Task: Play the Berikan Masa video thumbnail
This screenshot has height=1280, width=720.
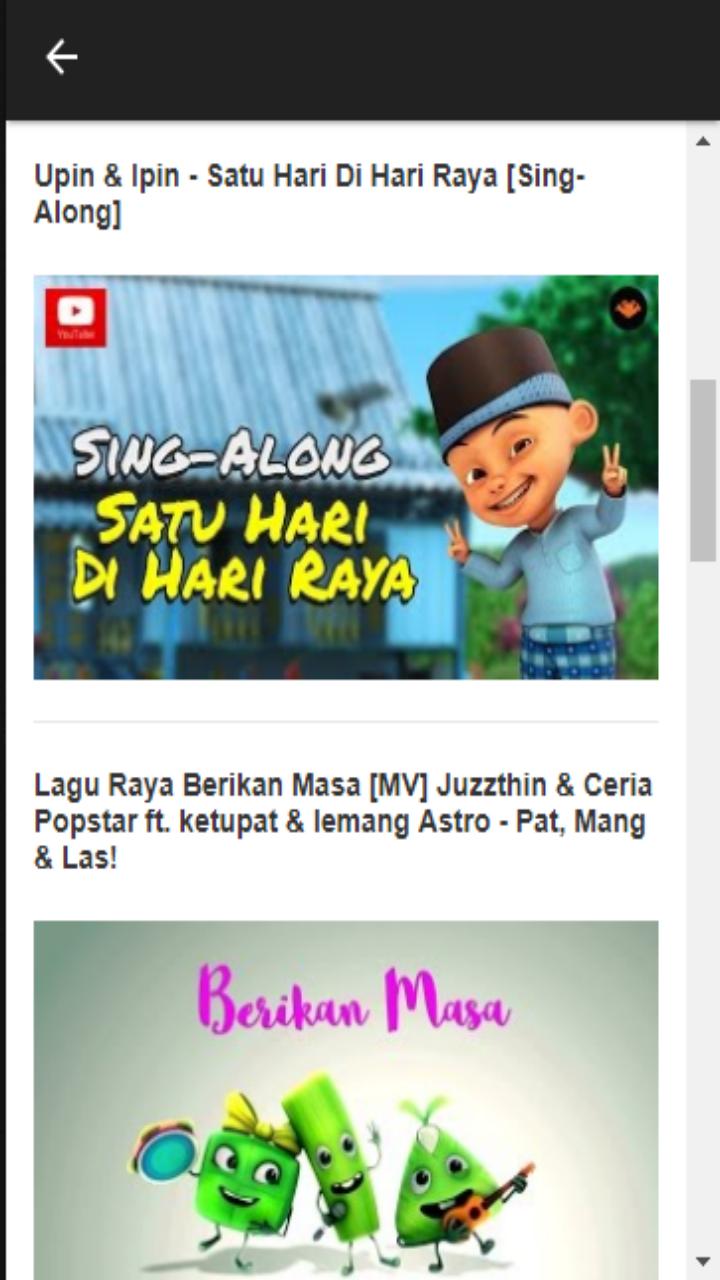Action: tap(346, 1100)
